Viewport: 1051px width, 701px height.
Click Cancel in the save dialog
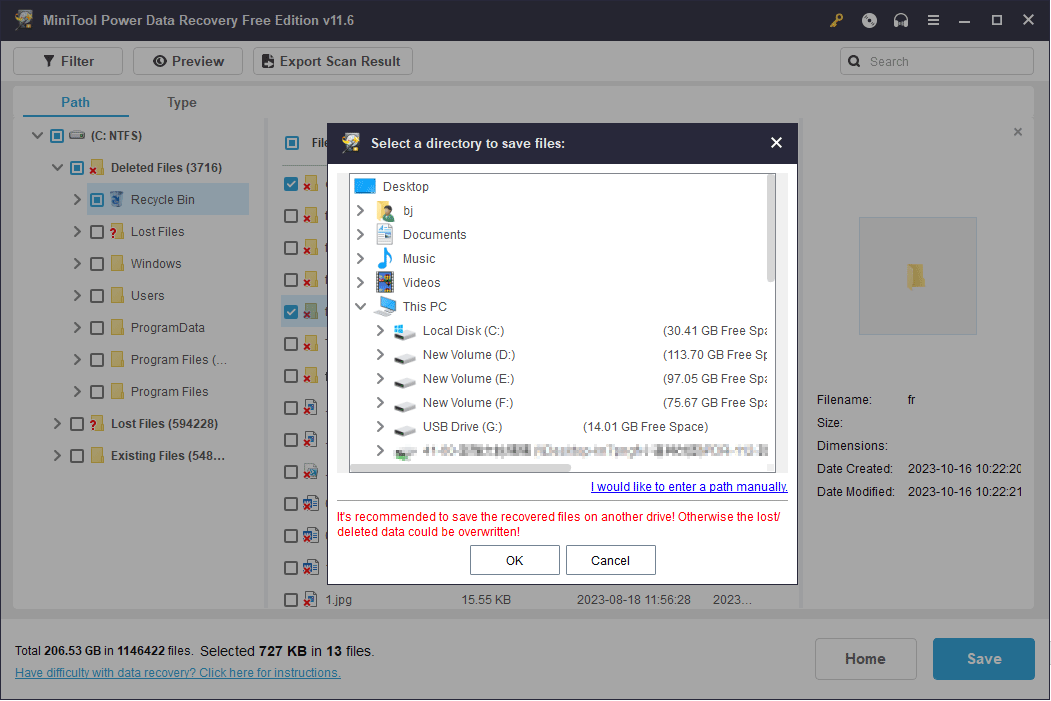click(610, 560)
